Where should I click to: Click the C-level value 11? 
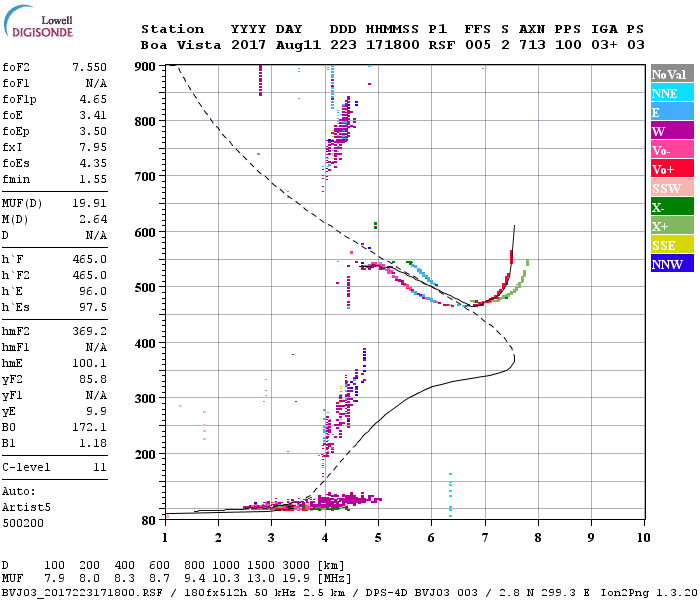100,467
